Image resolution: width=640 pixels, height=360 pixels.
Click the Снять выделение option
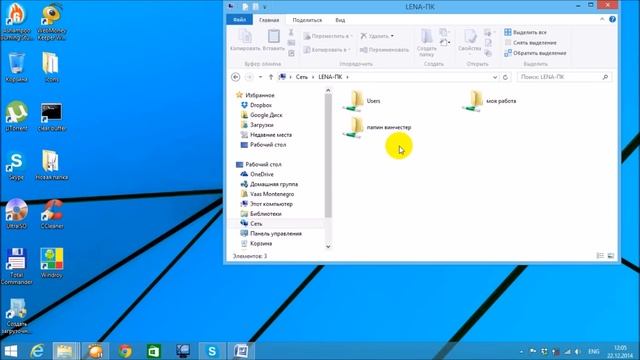[x=530, y=42]
